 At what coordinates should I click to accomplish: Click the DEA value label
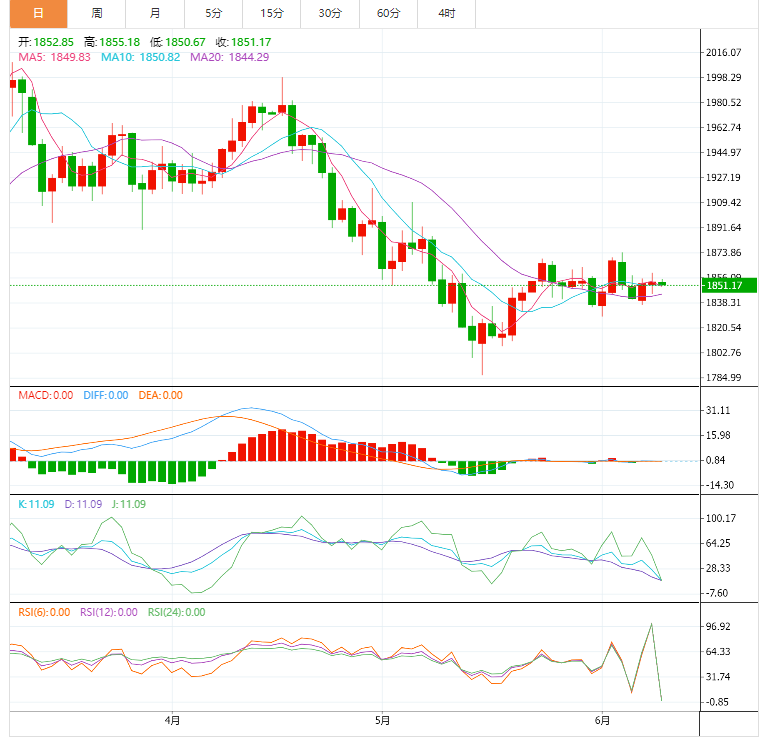[x=160, y=395]
